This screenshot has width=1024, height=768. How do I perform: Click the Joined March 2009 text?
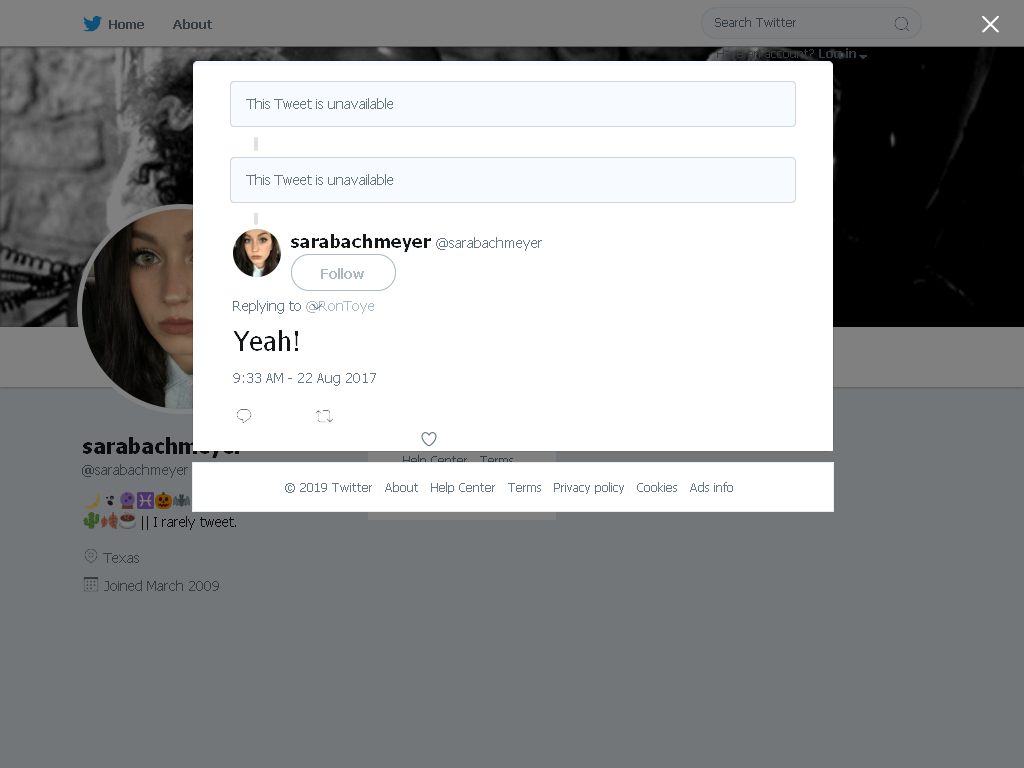(x=161, y=586)
